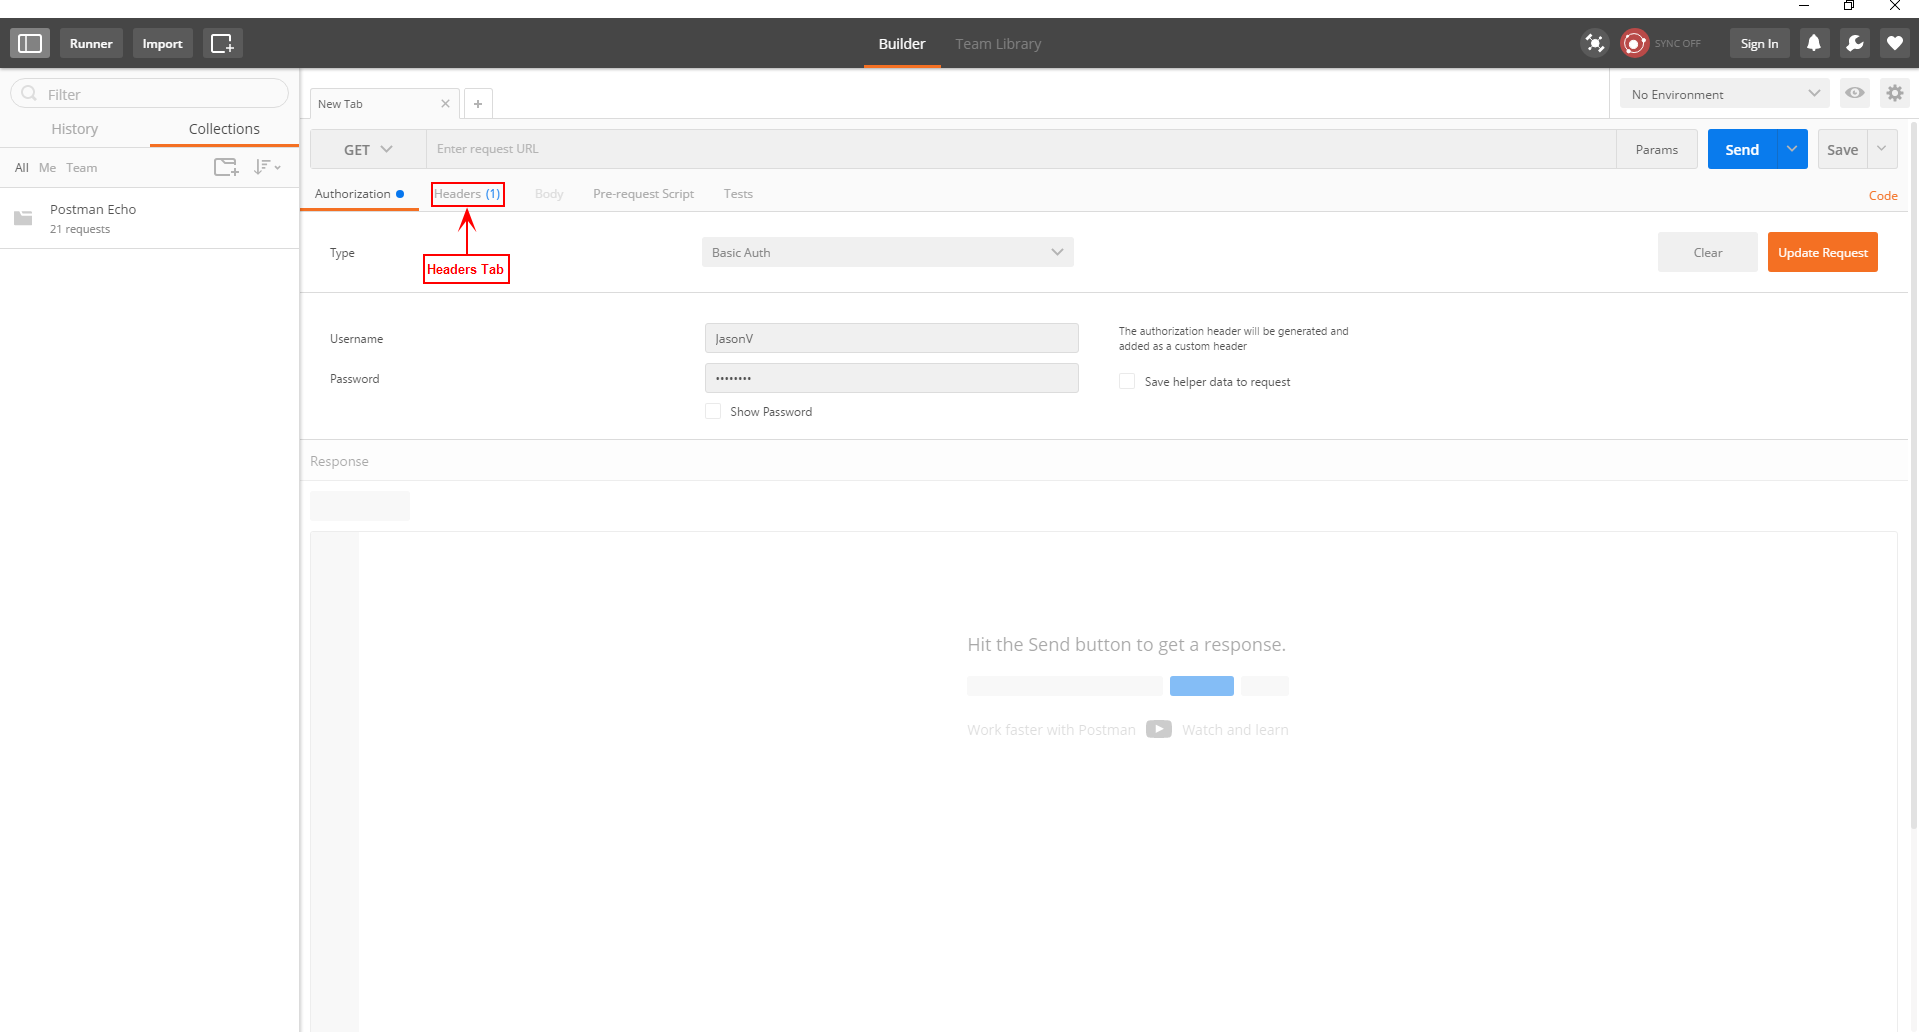
Task: Click the Watch and learn link
Action: (1235, 730)
